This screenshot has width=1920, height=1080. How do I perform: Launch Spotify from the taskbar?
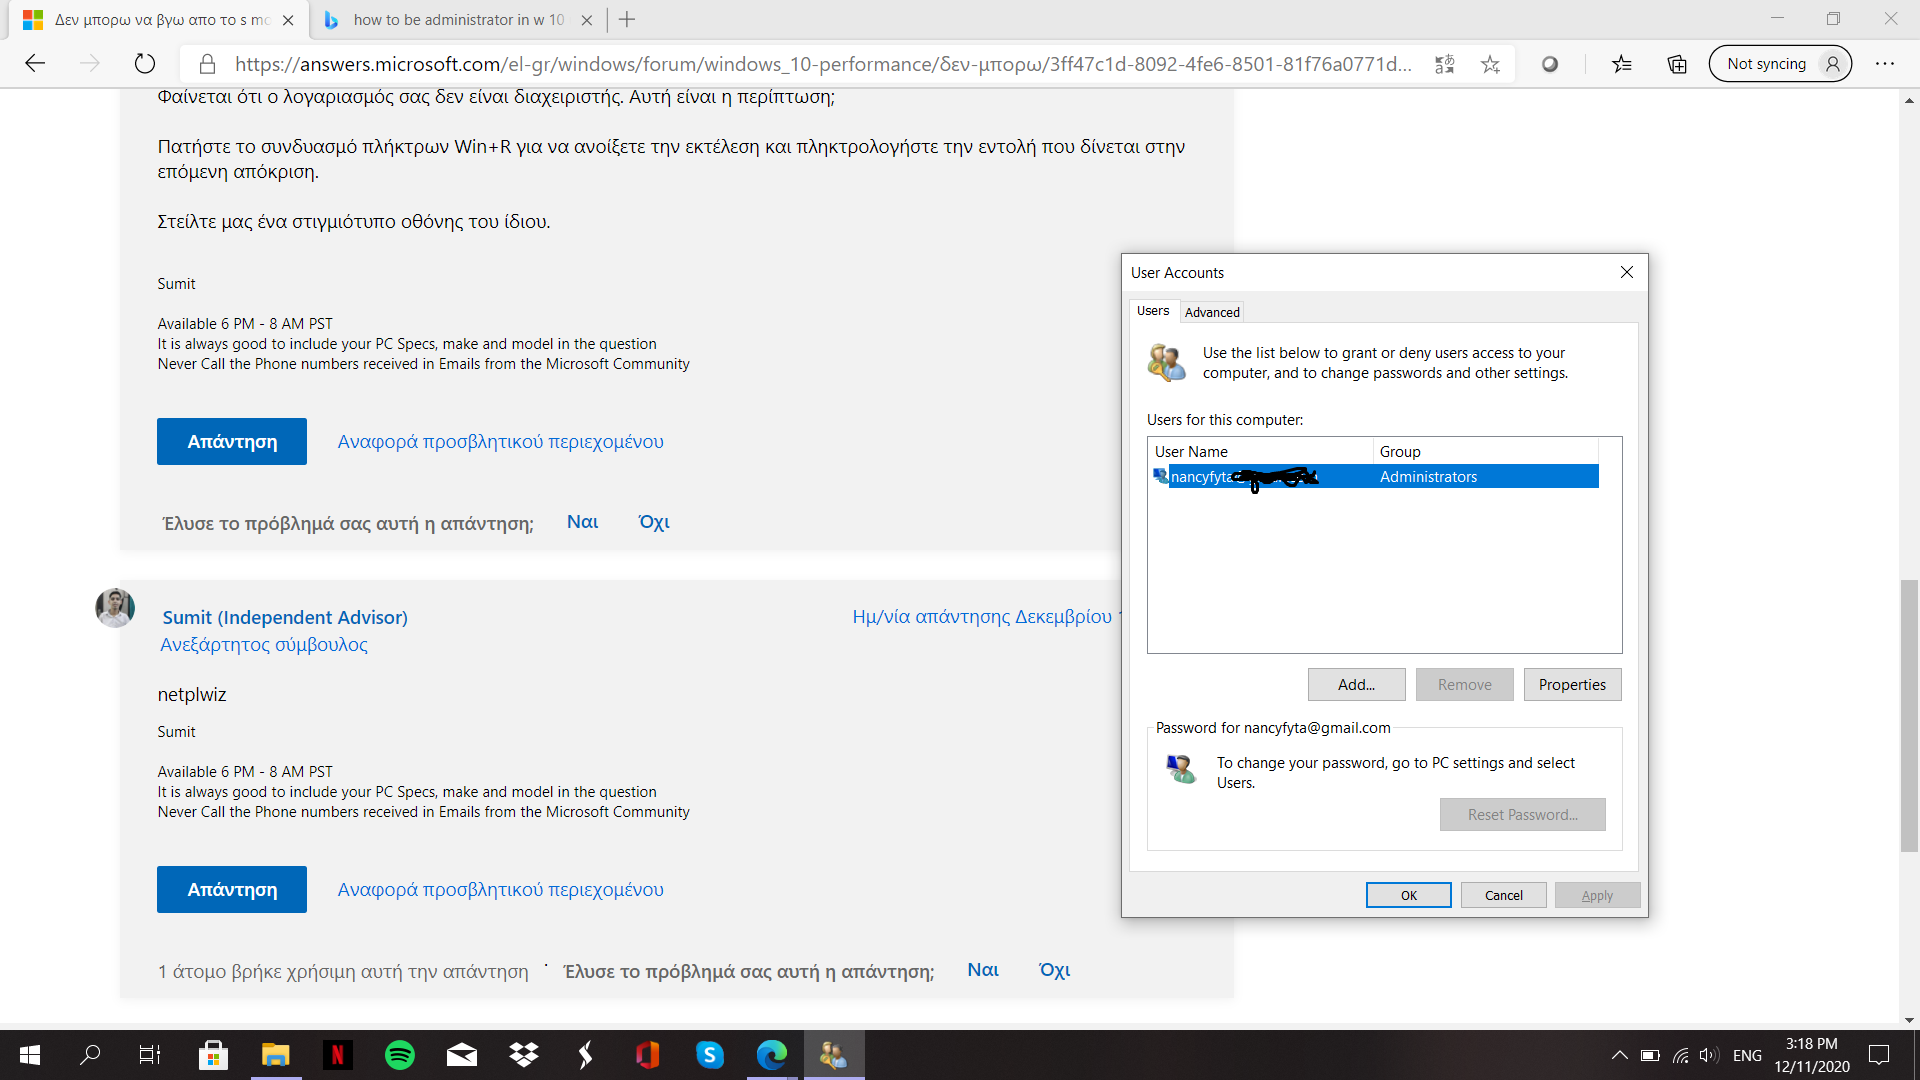pyautogui.click(x=399, y=1055)
